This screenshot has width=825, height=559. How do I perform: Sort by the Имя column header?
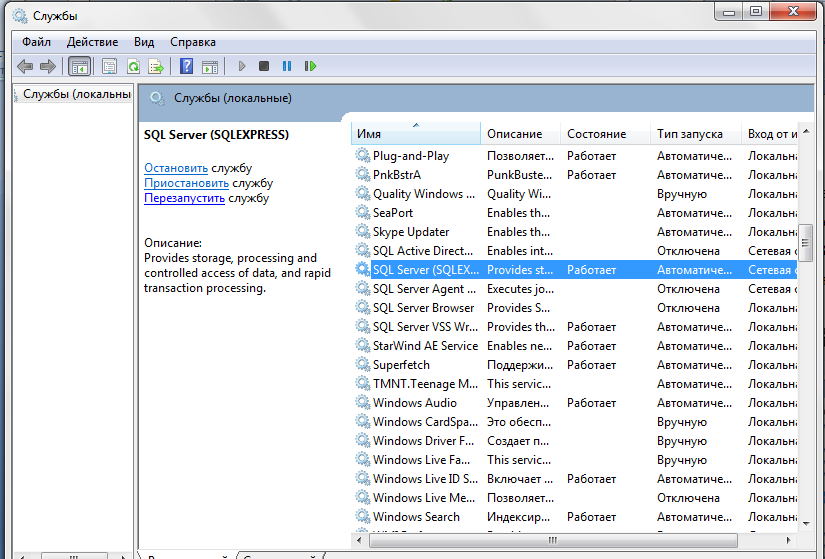416,134
